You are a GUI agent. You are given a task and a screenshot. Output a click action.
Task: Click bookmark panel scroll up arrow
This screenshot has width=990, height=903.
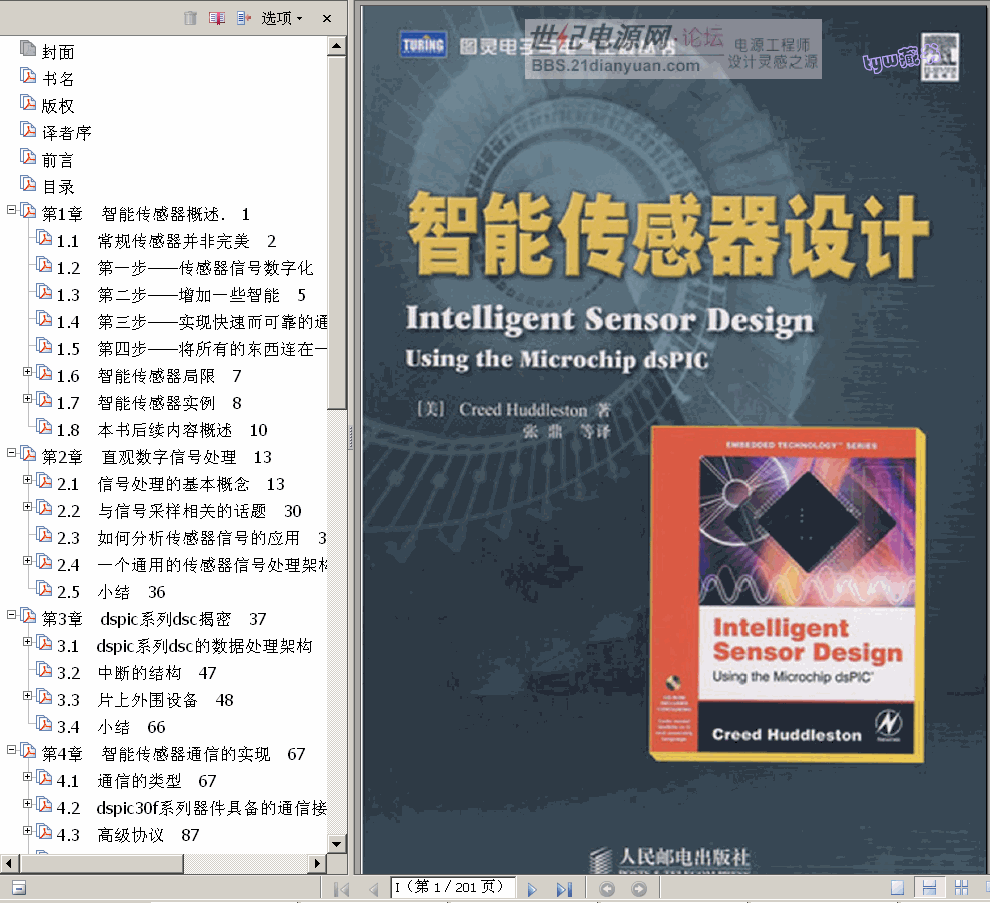click(x=337, y=46)
